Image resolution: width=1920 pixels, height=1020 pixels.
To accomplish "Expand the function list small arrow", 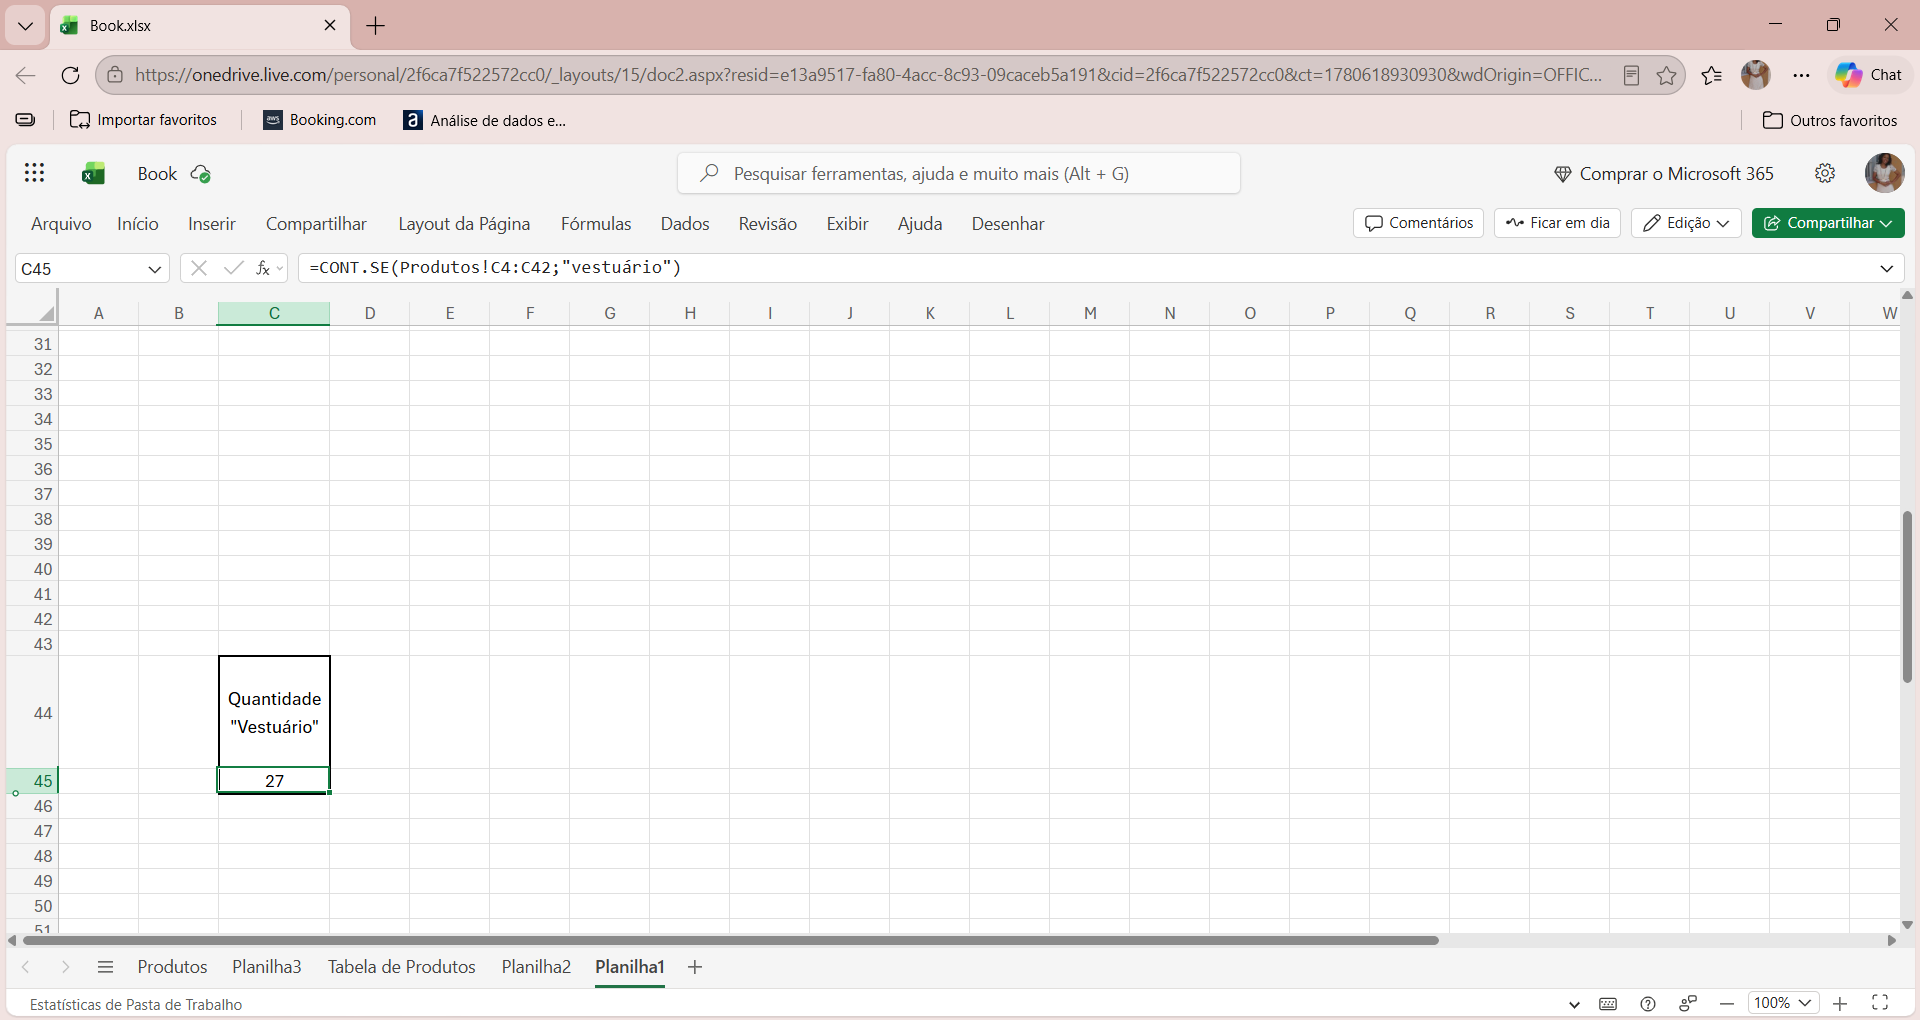I will 280,268.
